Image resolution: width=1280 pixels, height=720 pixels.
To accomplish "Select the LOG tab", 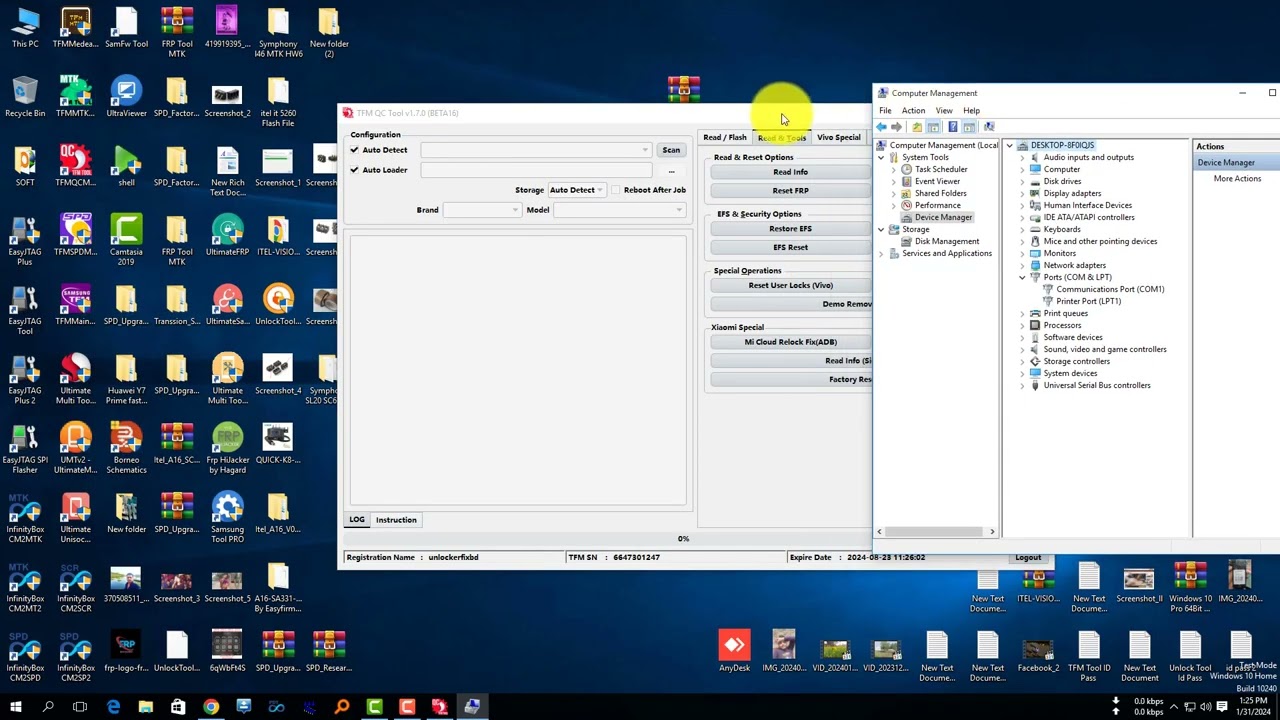I will 356,520.
